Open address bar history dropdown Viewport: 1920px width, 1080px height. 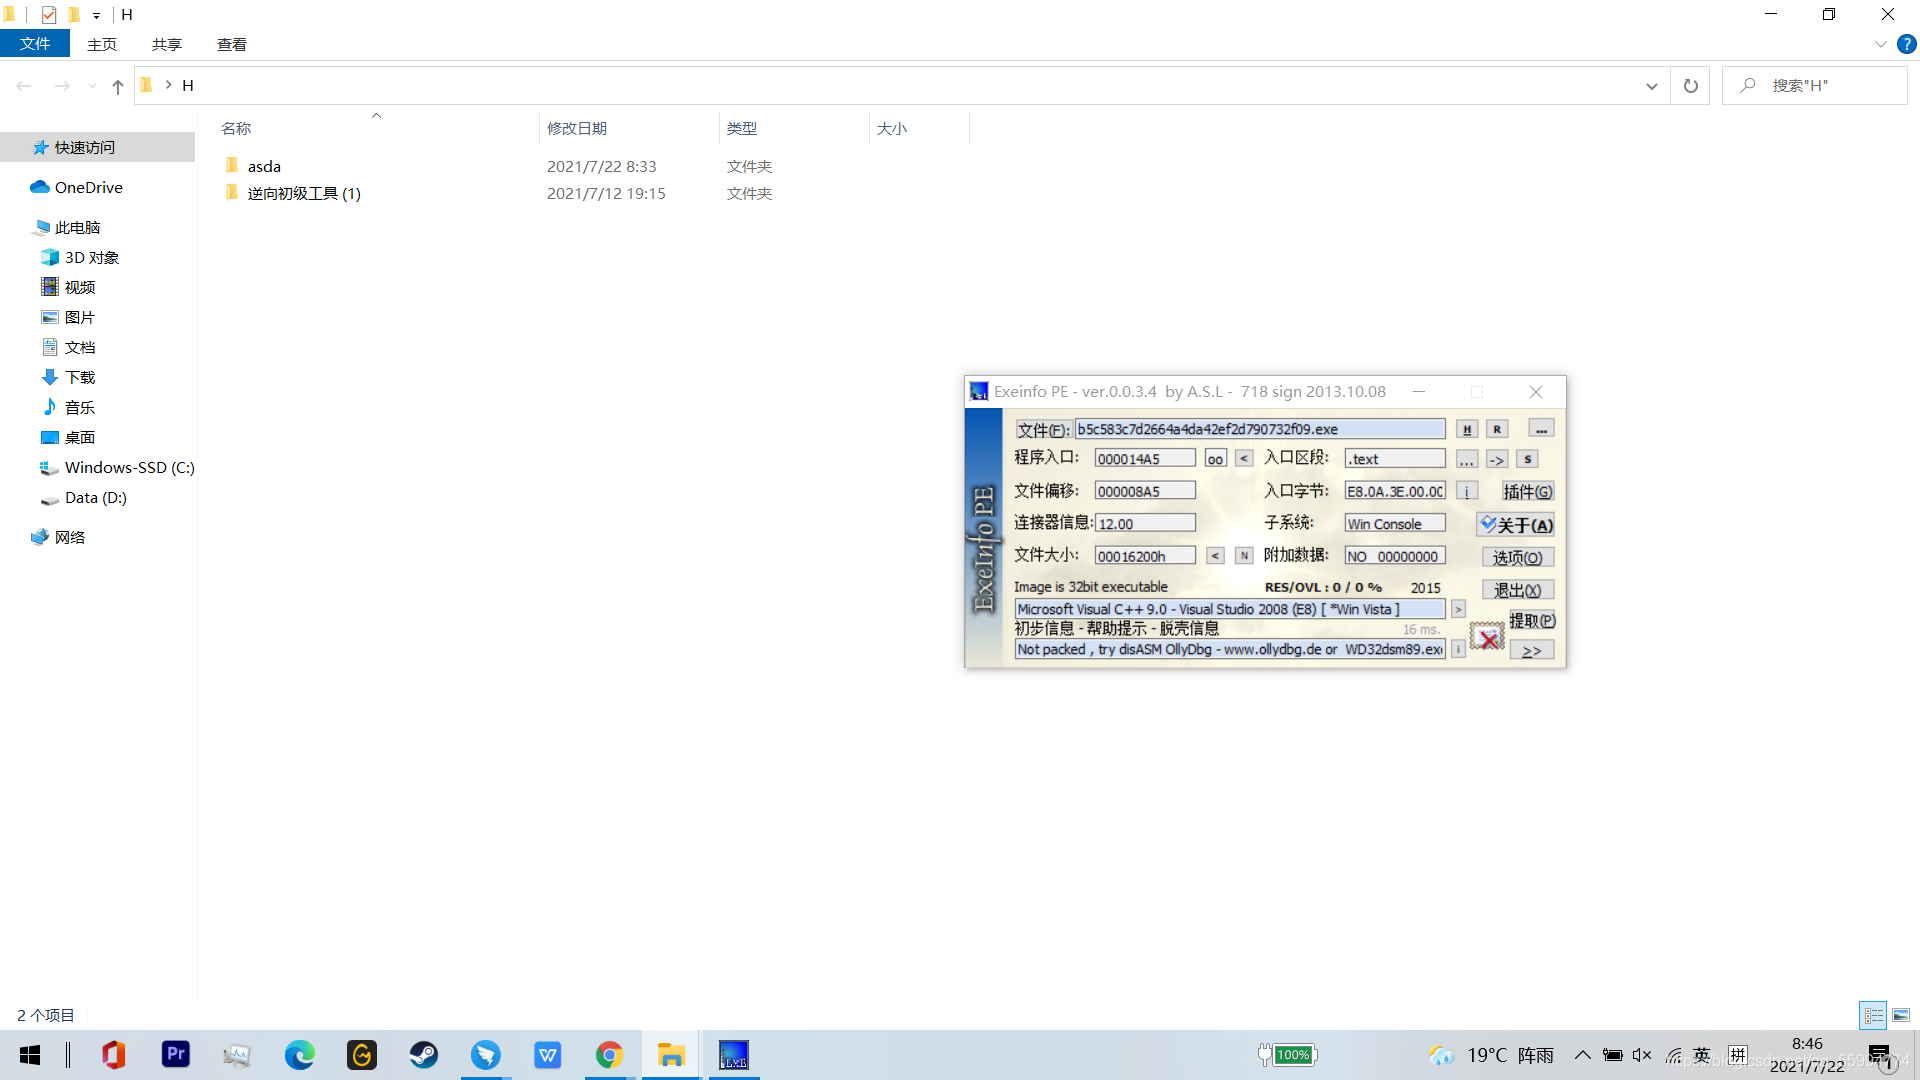pos(1651,86)
